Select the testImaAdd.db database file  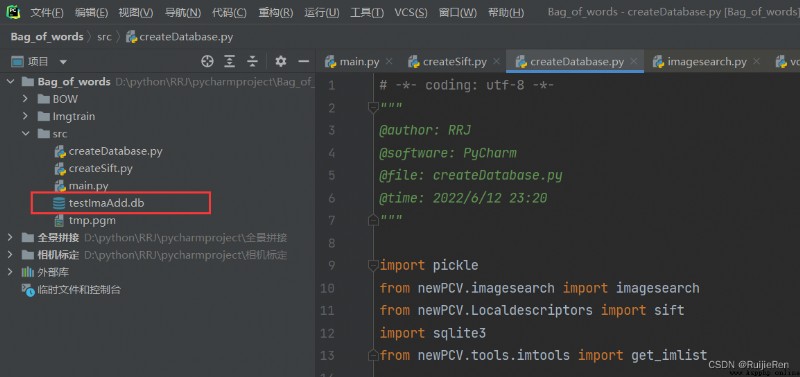click(x=106, y=203)
